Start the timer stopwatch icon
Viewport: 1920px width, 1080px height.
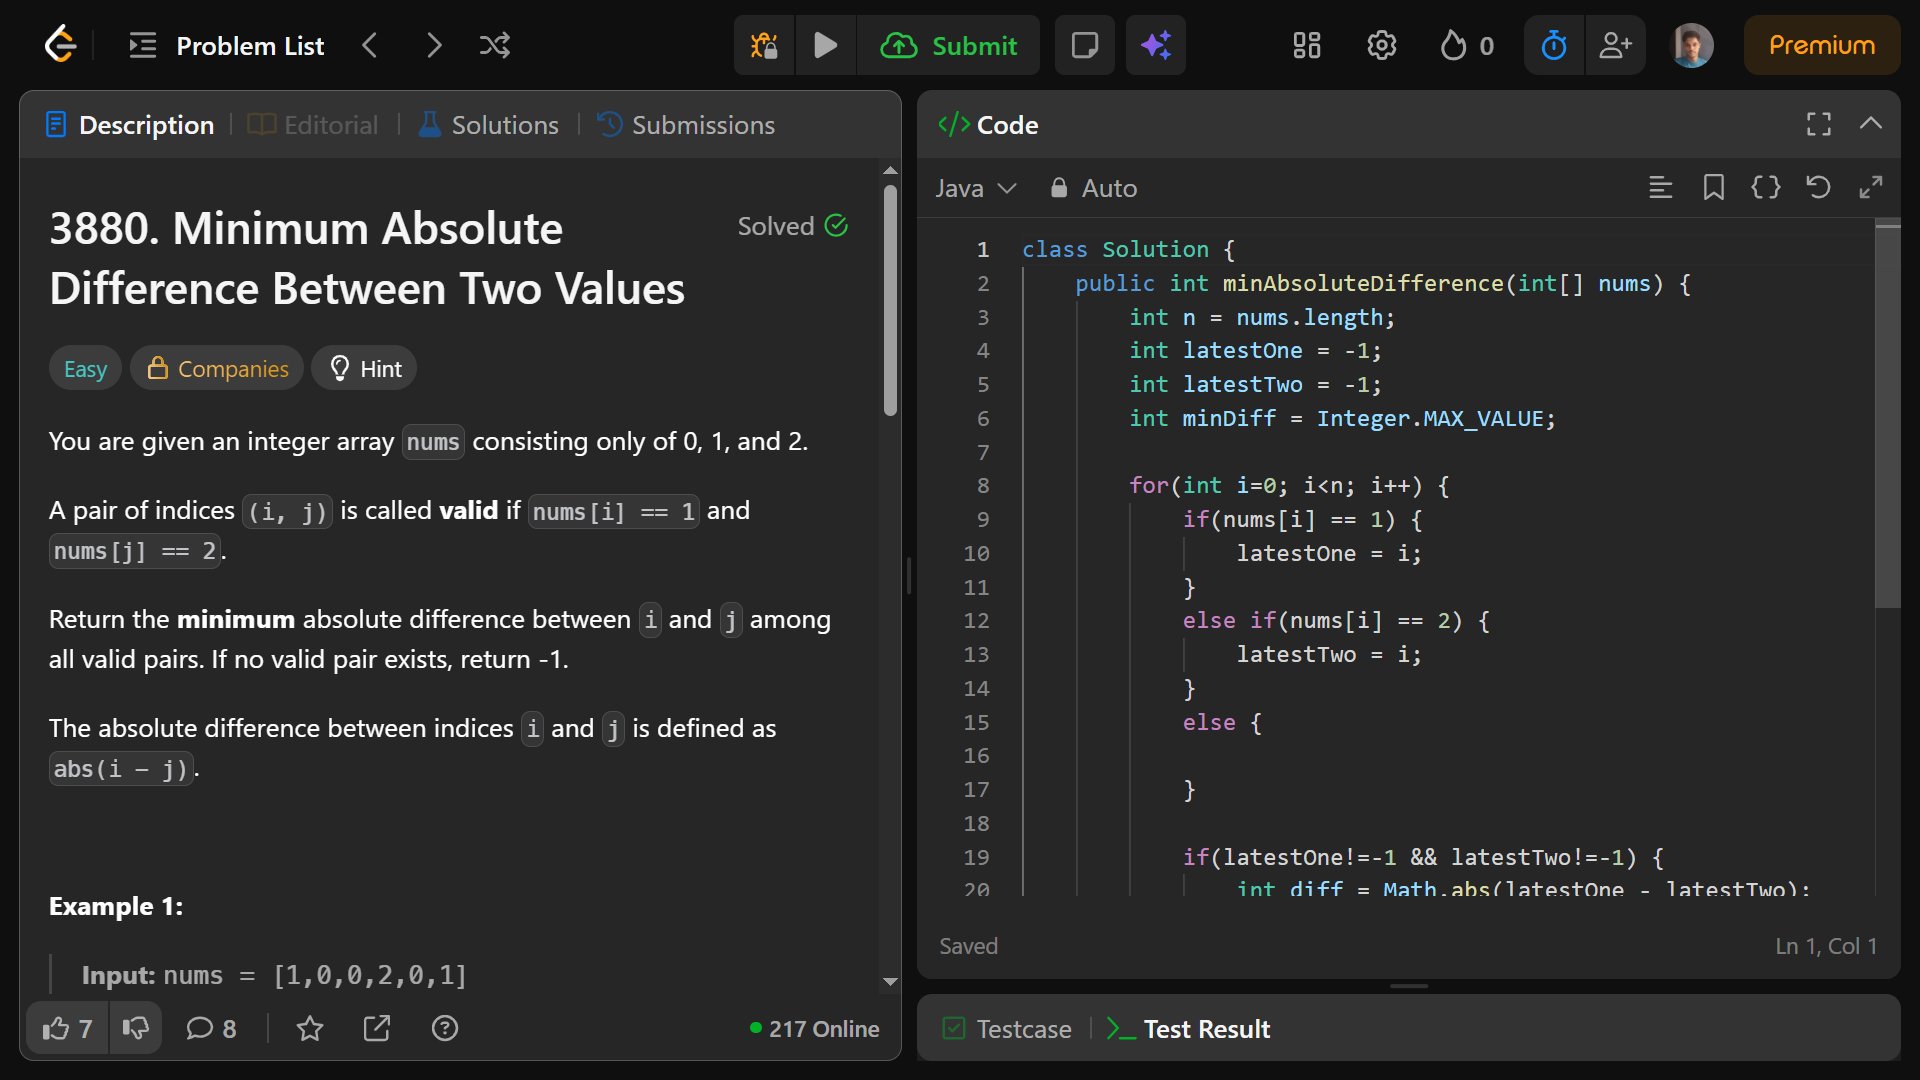1553,45
